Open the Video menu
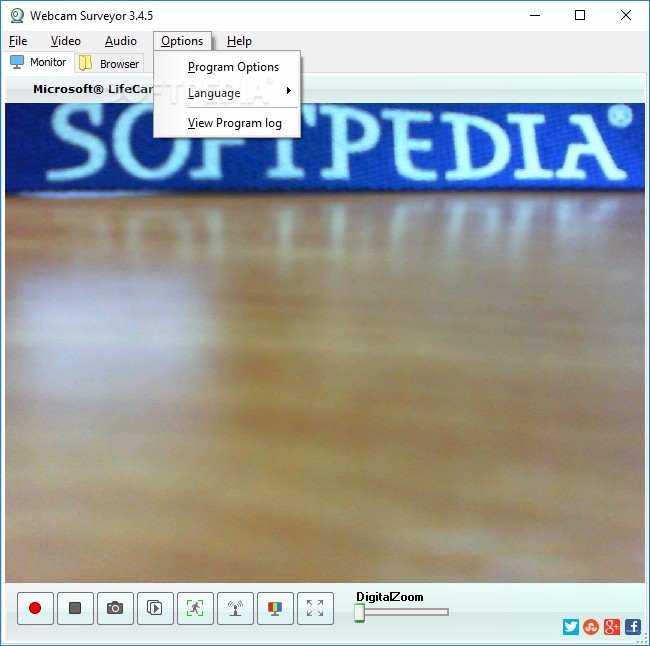Viewport: 650px width, 646px height. point(65,41)
